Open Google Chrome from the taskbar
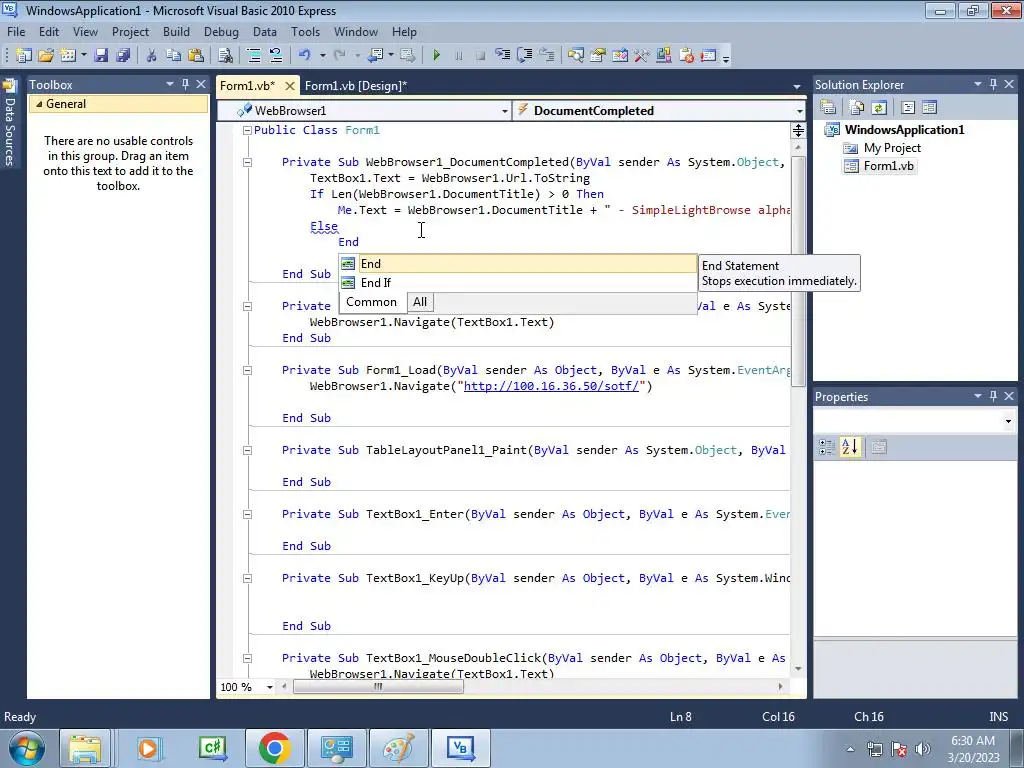Screen dimensions: 1024x768 [274, 748]
